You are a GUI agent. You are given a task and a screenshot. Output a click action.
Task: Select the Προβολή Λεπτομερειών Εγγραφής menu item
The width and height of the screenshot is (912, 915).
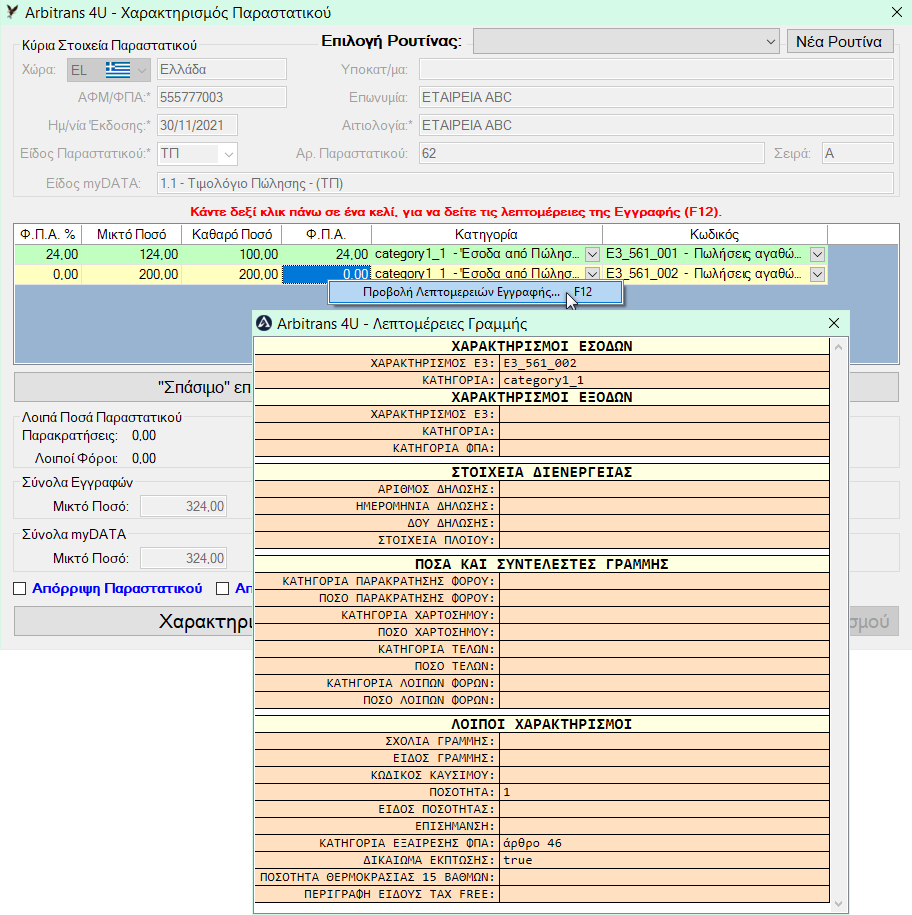click(x=476, y=292)
